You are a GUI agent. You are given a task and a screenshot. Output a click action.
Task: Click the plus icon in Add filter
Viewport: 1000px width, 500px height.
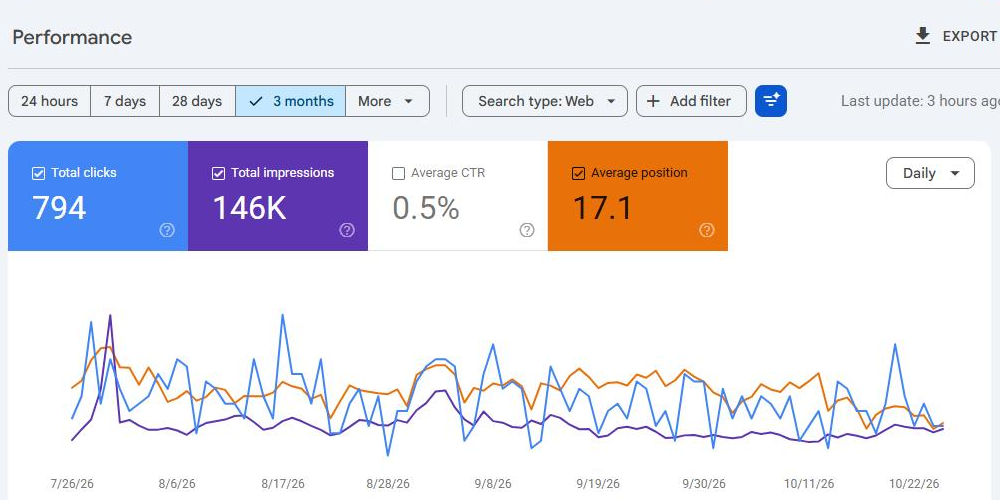pos(653,101)
